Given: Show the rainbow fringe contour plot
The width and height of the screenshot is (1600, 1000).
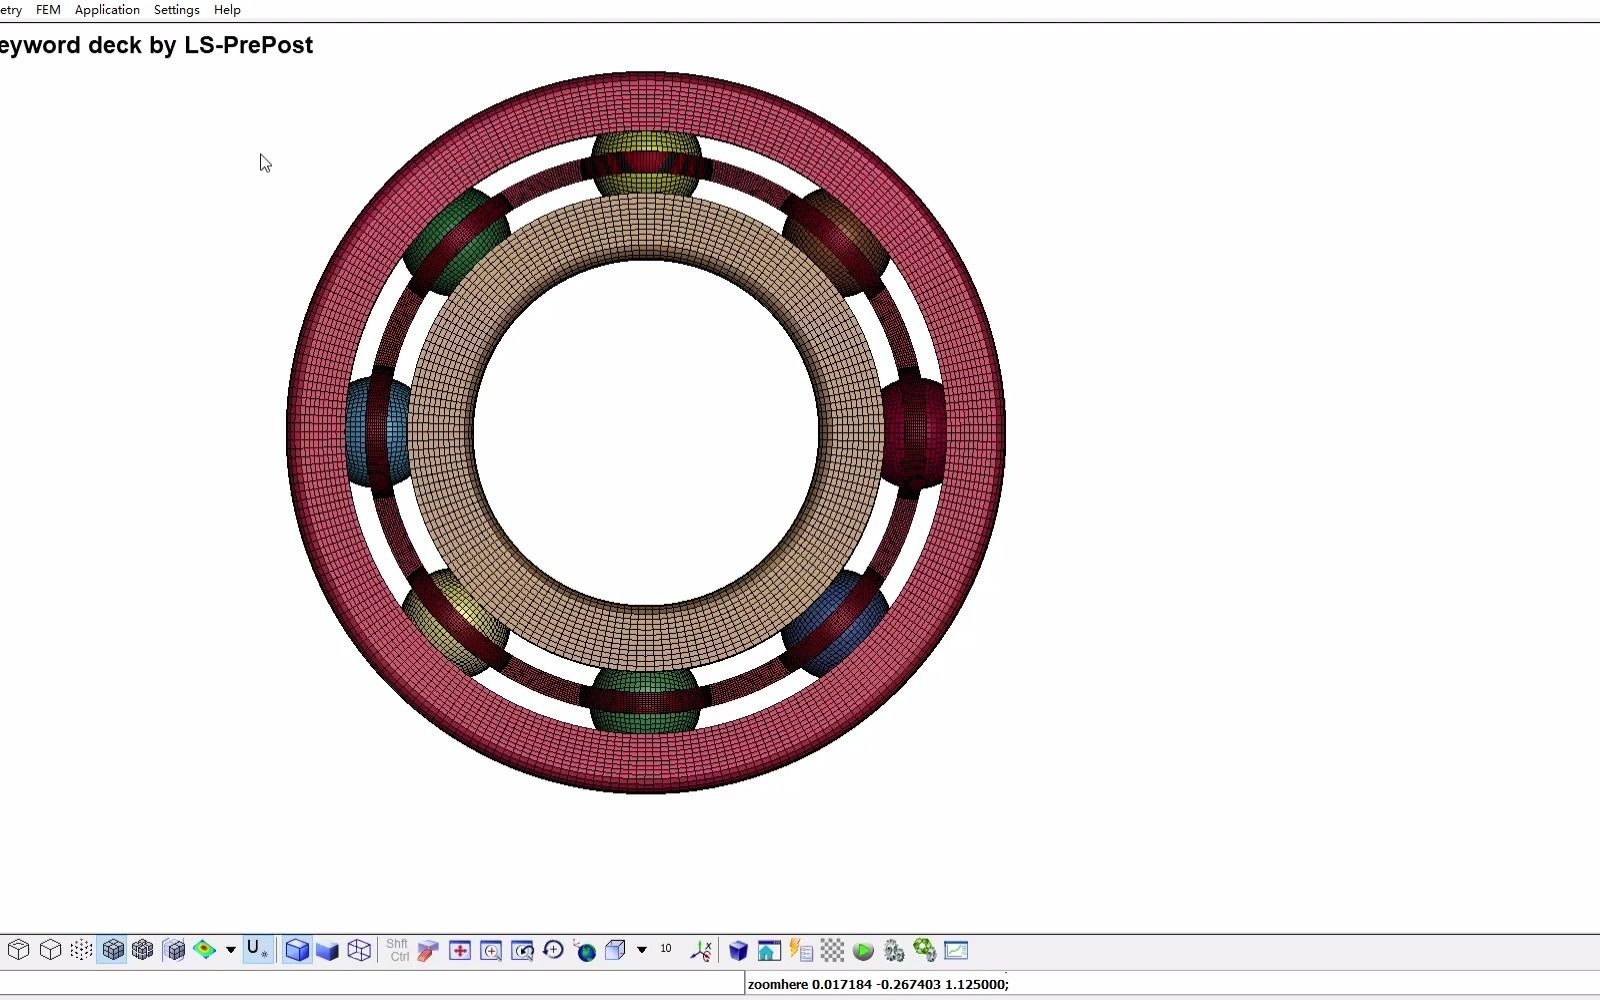Looking at the screenshot, I should click(205, 950).
